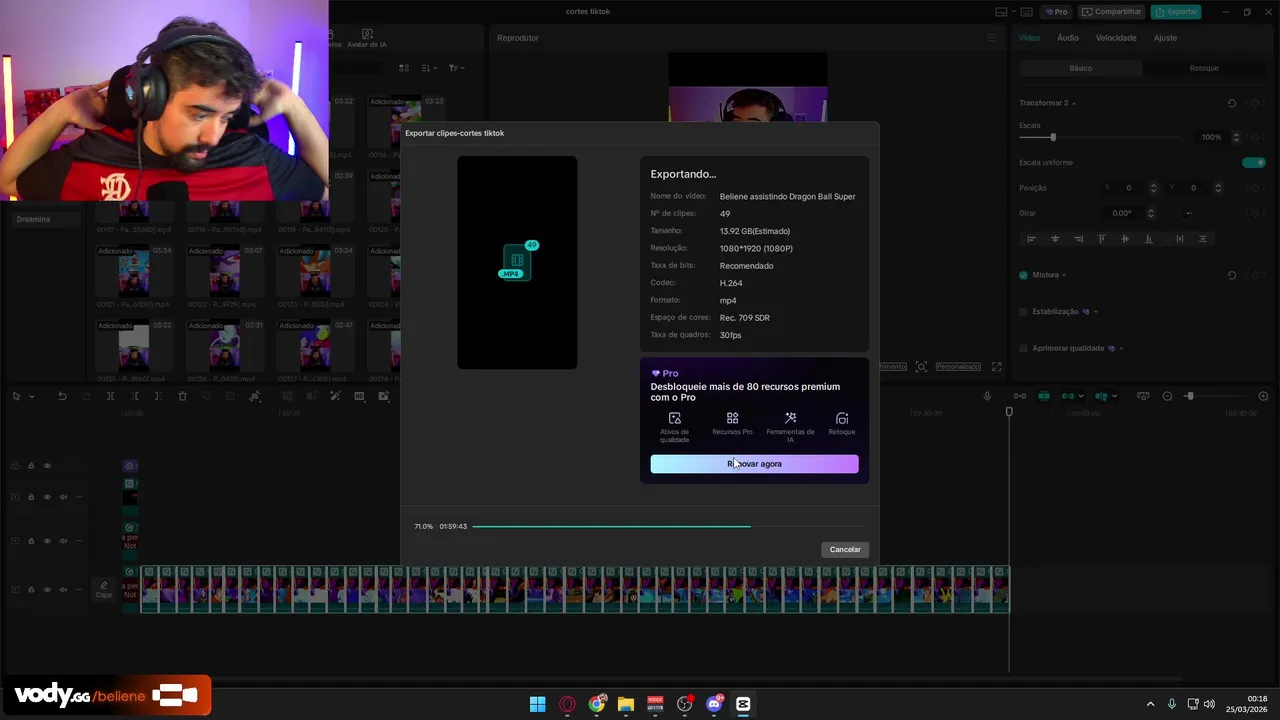Lock the top timeline track
Screen dimensions: 1280x720
(x=31, y=466)
